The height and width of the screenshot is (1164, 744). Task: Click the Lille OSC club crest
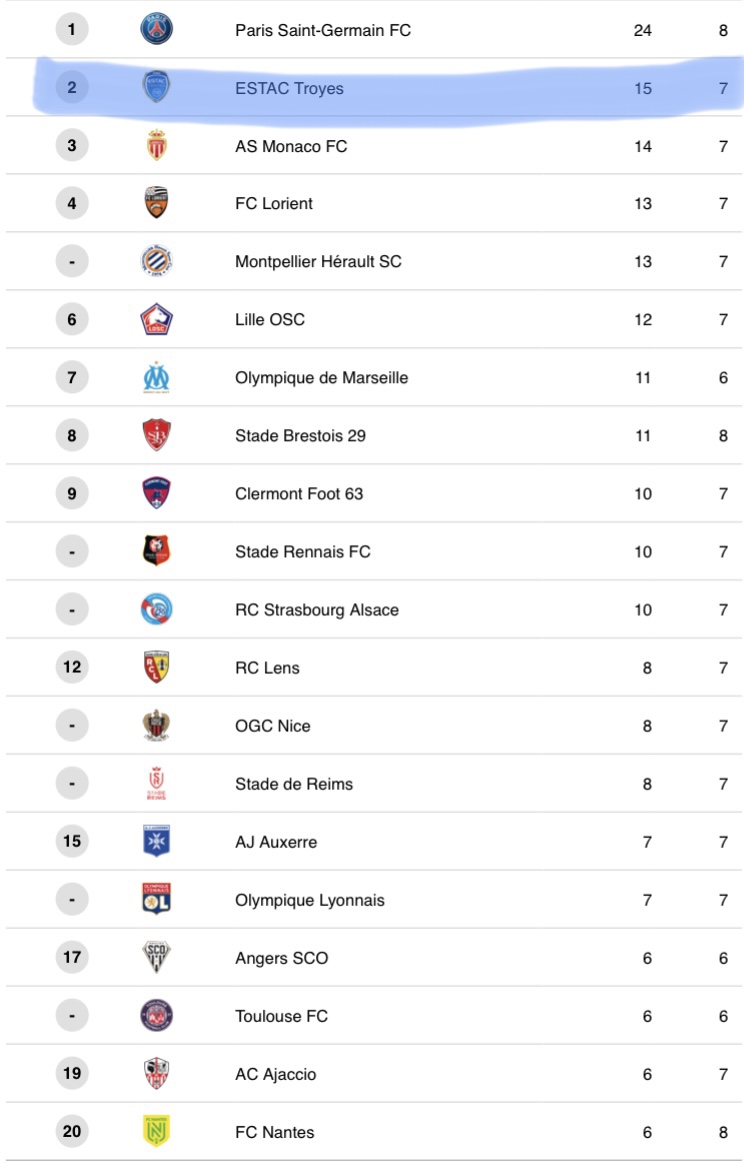[156, 320]
